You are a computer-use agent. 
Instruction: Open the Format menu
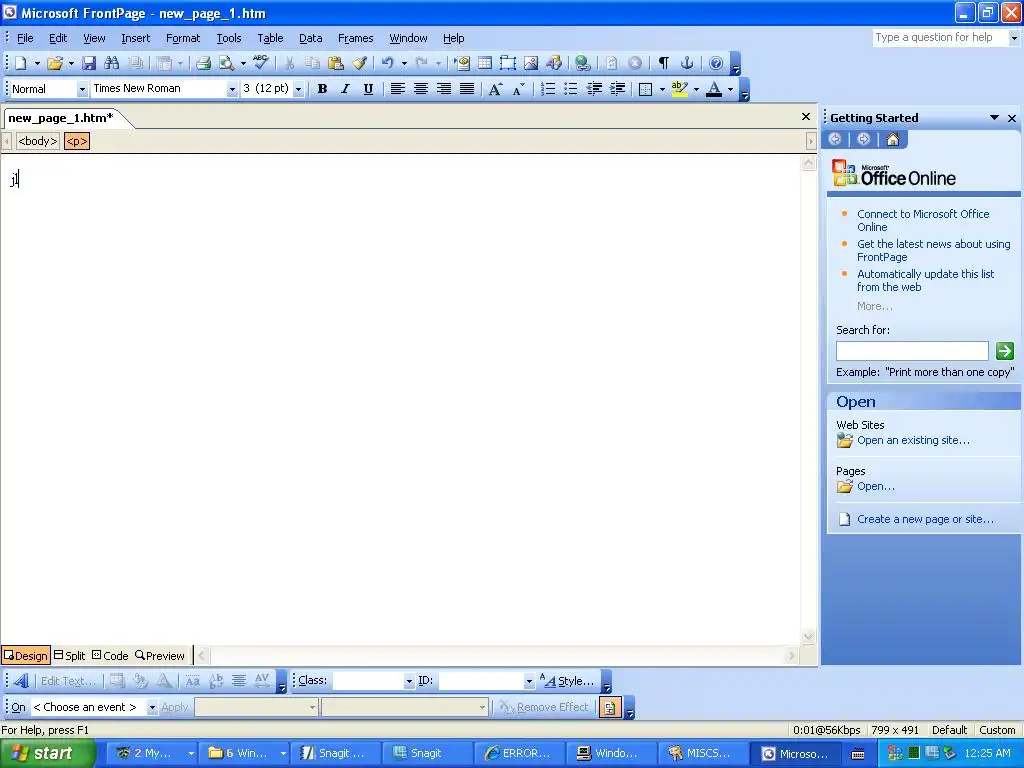[183, 38]
